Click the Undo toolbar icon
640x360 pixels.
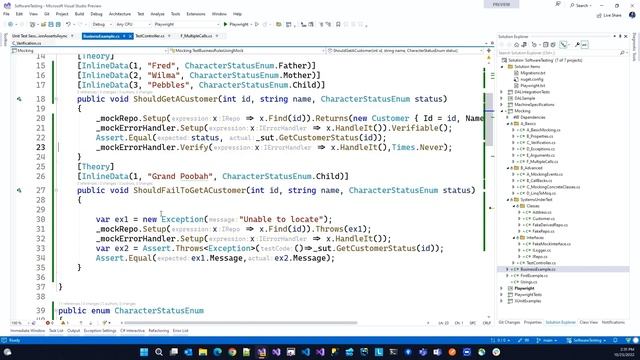pyautogui.click(x=69, y=24)
